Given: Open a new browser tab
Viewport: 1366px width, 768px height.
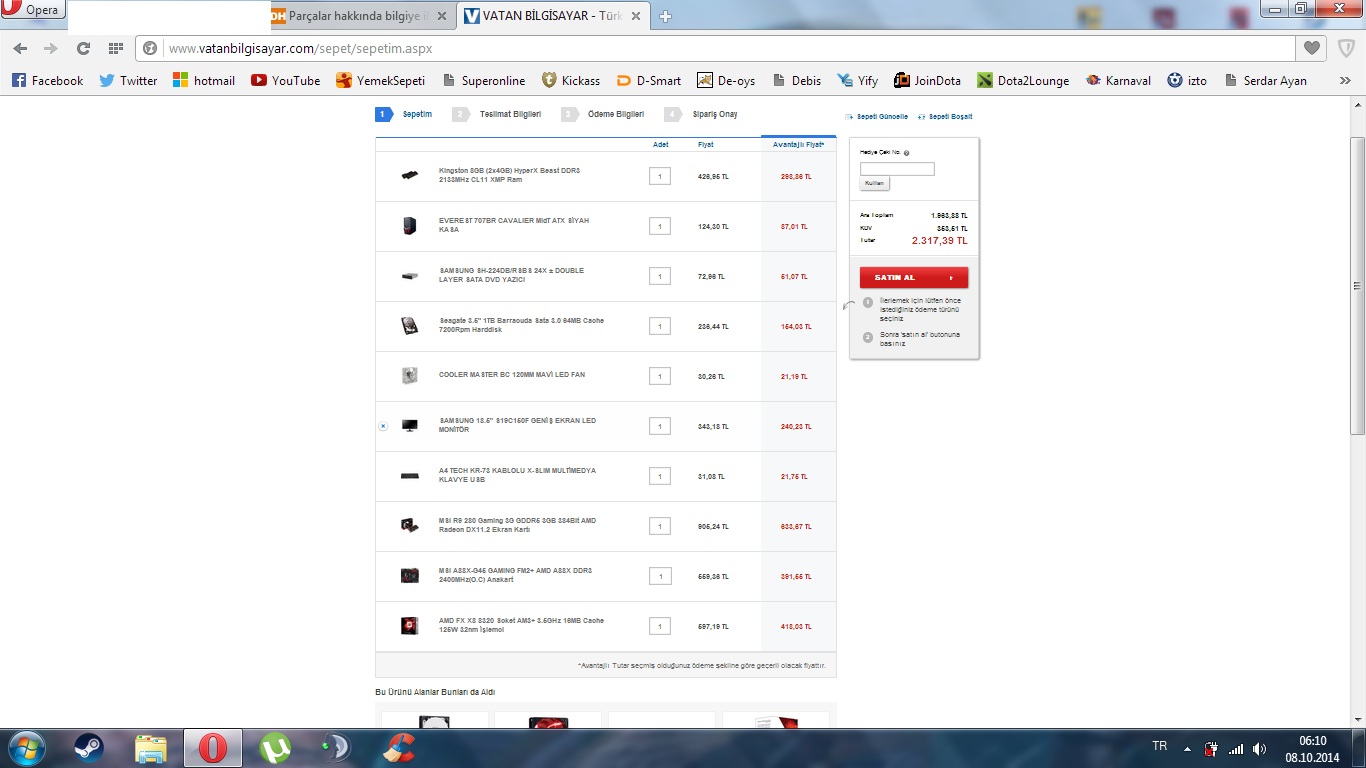Looking at the screenshot, I should 666,16.
